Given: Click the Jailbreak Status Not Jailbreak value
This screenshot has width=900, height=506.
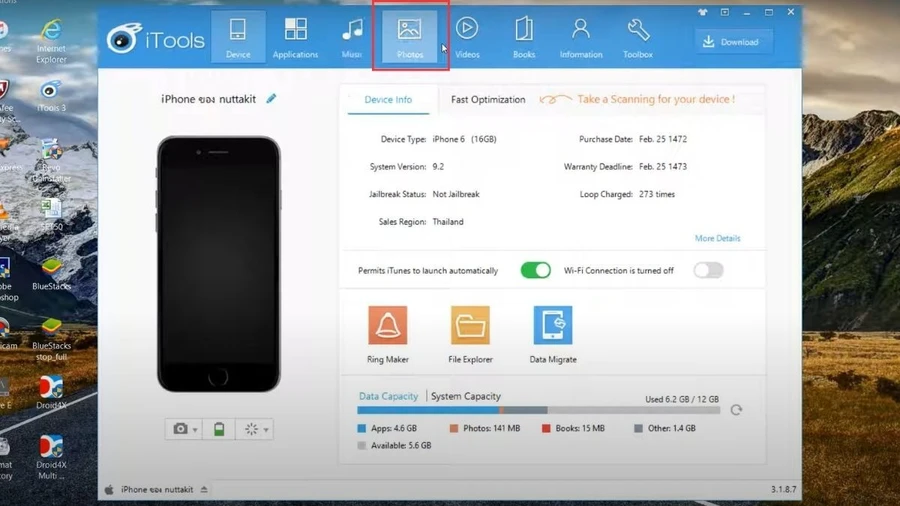Looking at the screenshot, I should click(456, 194).
